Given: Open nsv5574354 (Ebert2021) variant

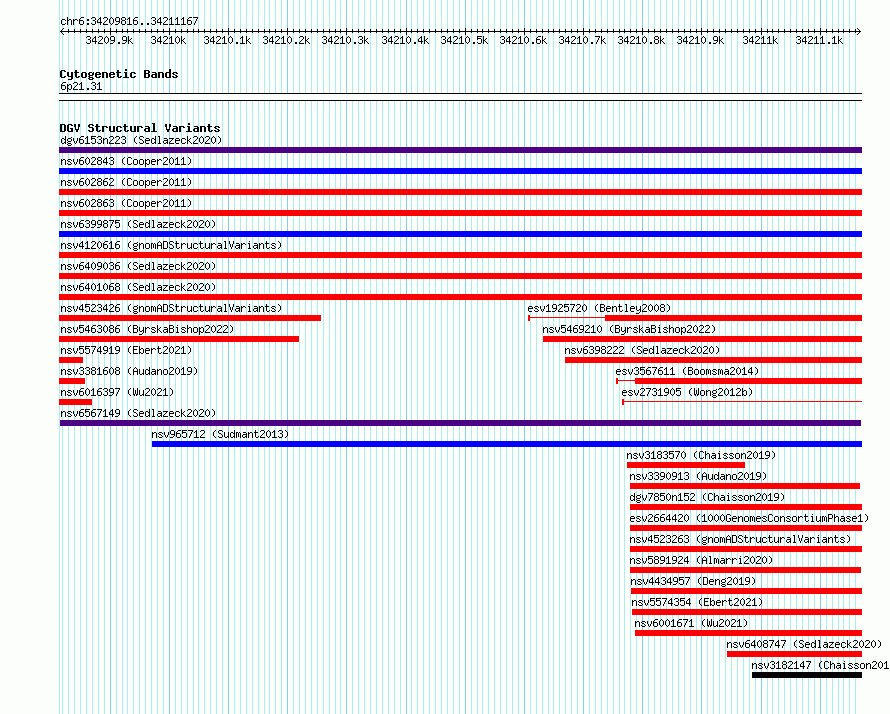Looking at the screenshot, I should pyautogui.click(x=697, y=602).
